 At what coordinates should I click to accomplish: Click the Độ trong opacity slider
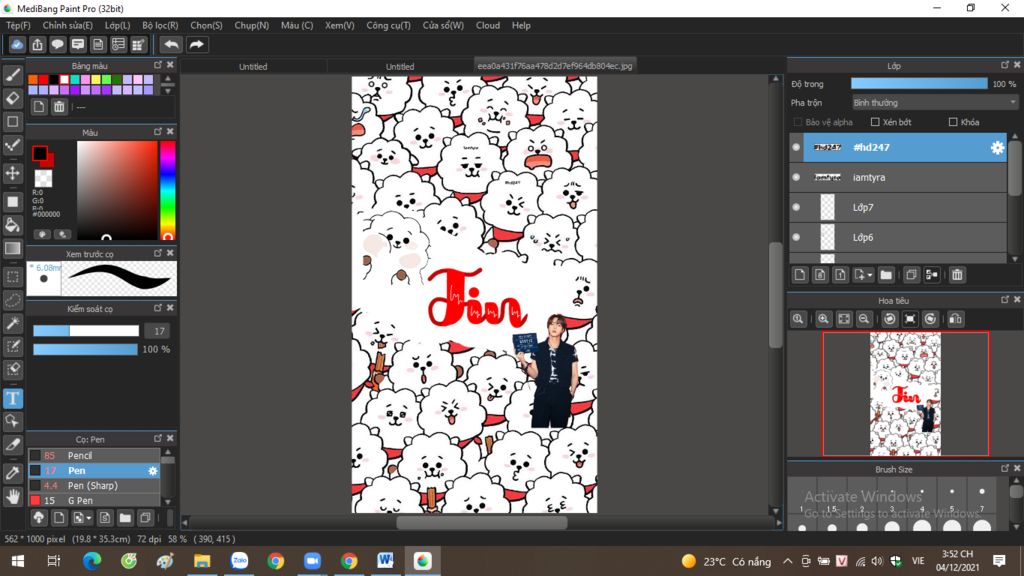919,84
